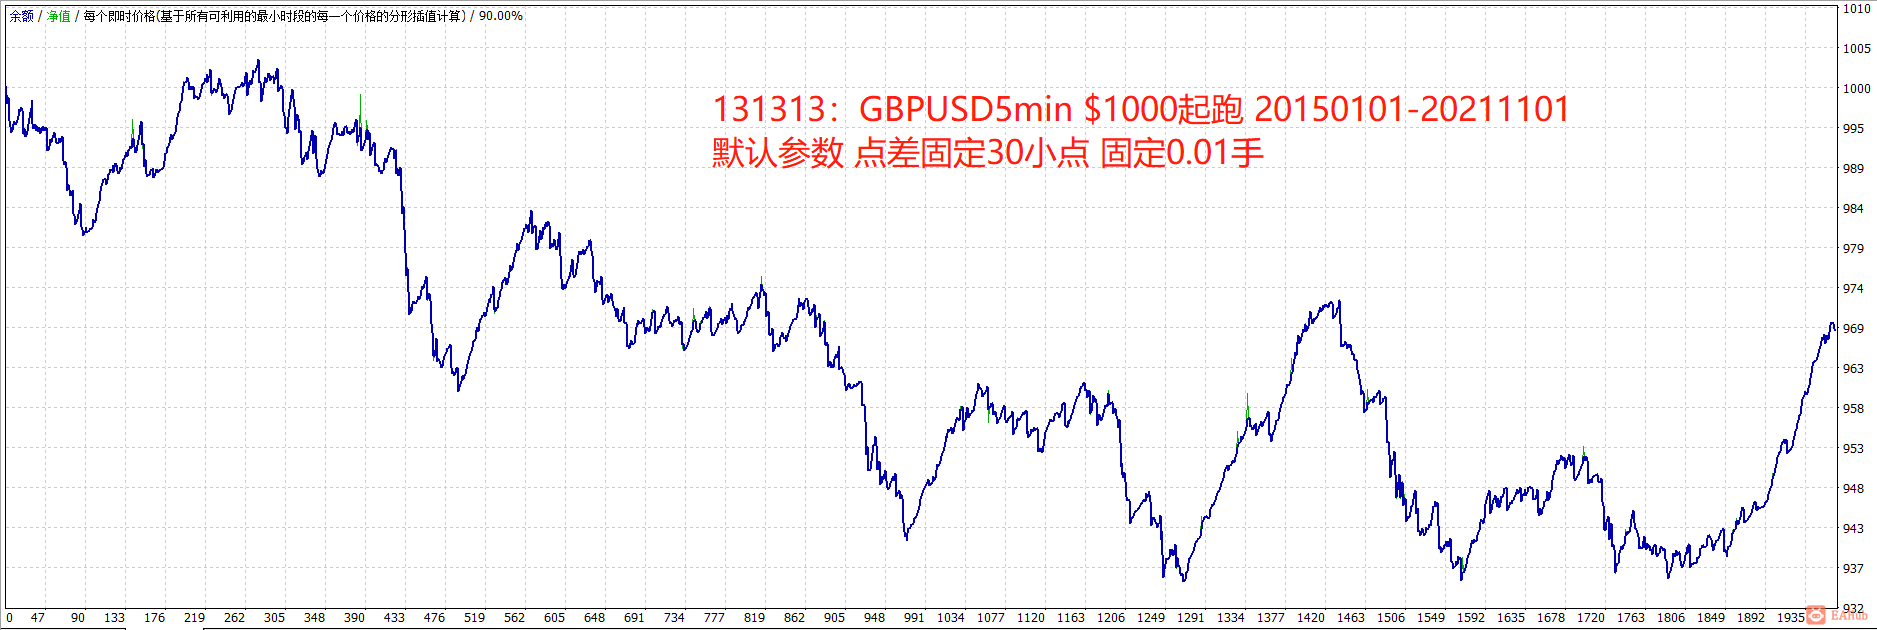1877x630 pixels.
Task: Click the 305 horizontal axis label
Action: (x=275, y=618)
